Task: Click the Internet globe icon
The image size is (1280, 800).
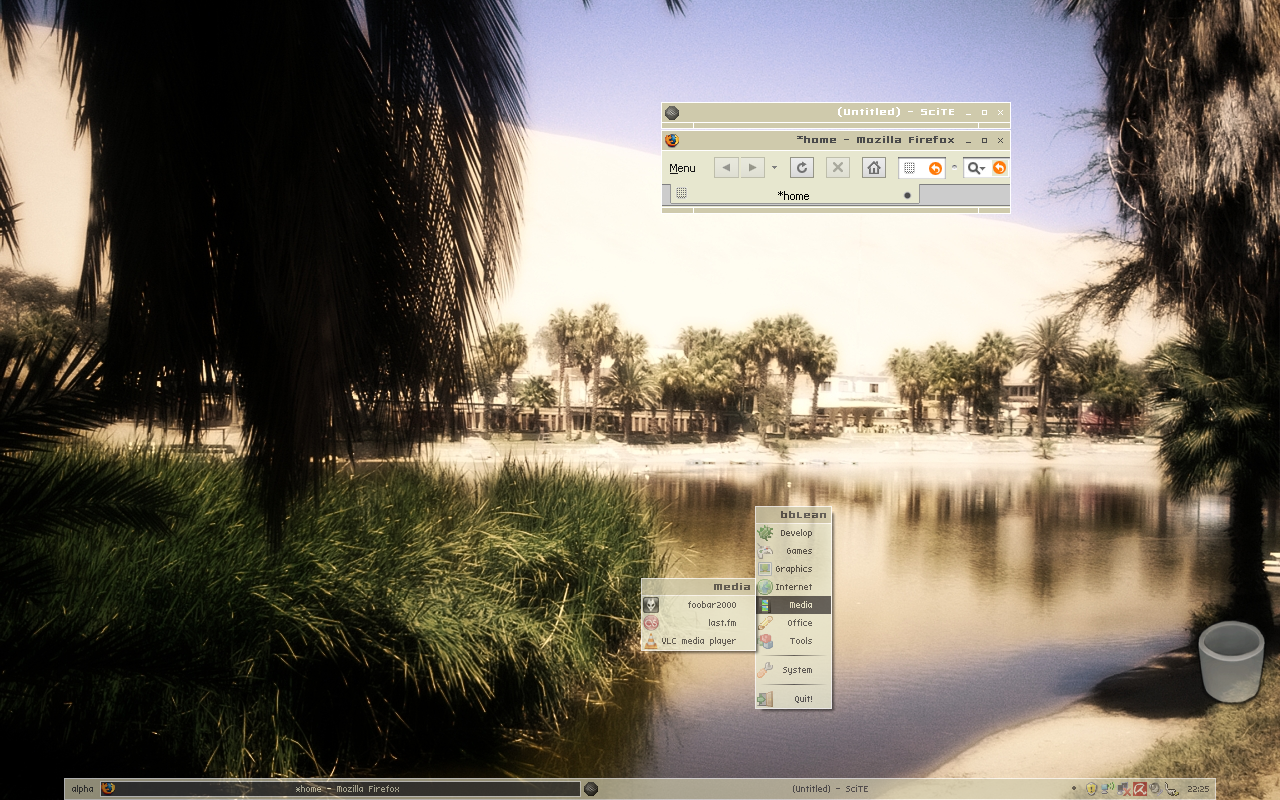Action: (x=765, y=587)
